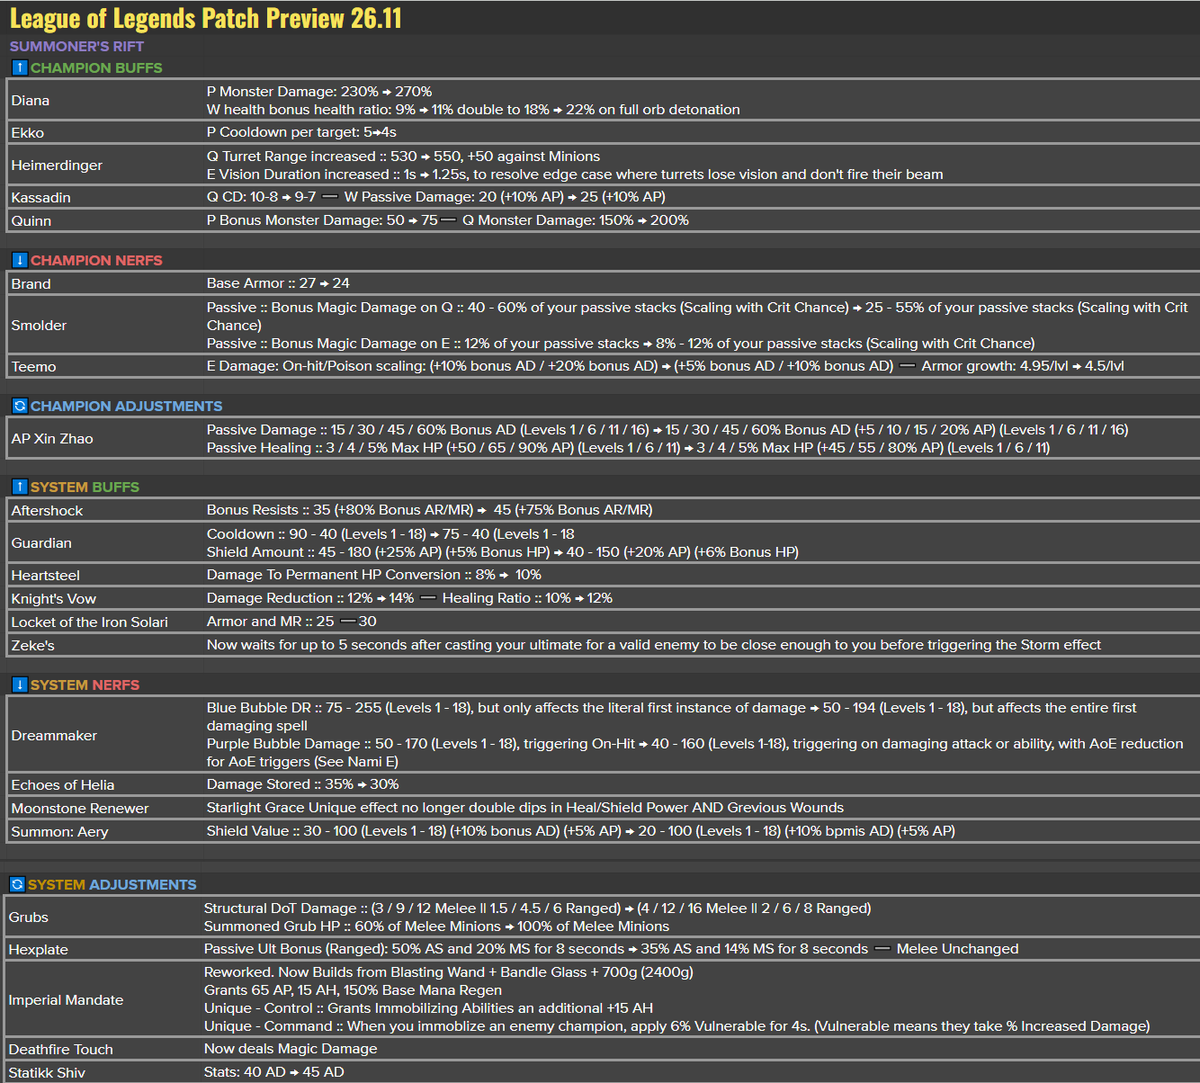Select the Deathfire Touch row name
Viewport: 1200px width, 1083px height.
tap(61, 1050)
